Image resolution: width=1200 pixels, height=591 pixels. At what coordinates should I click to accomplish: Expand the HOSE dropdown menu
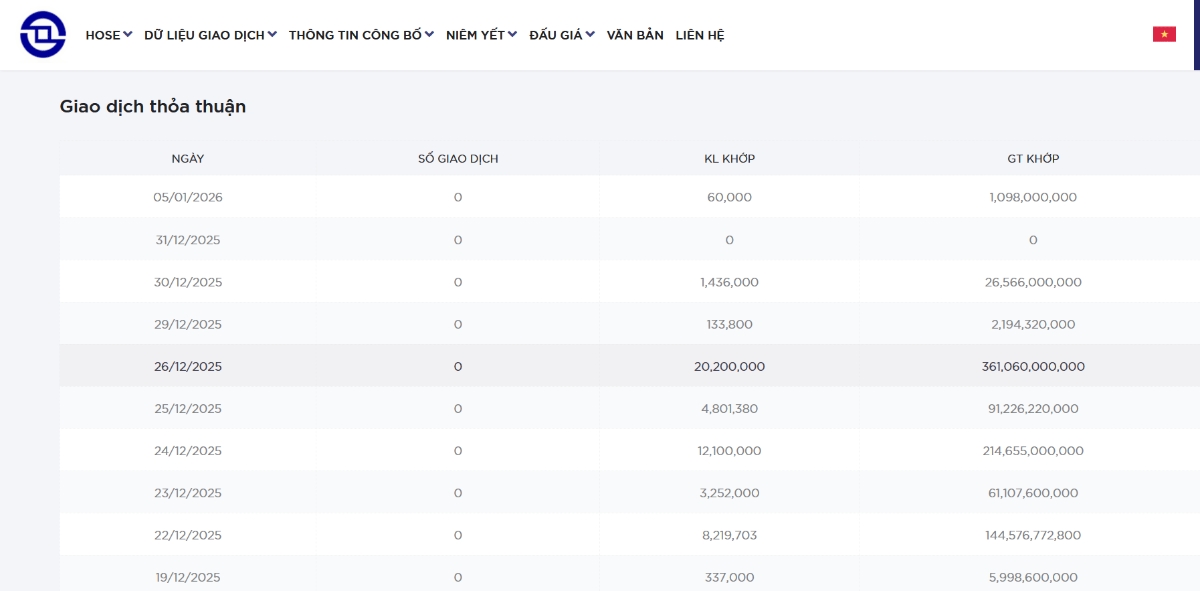coord(108,35)
